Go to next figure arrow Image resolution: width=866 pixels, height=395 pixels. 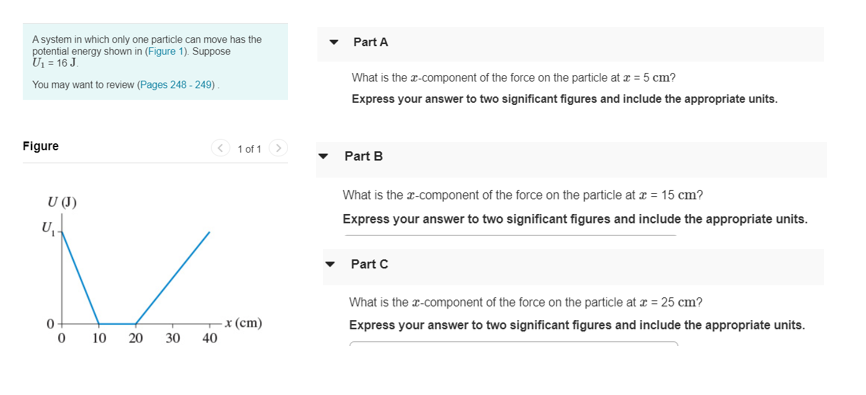[x=278, y=148]
